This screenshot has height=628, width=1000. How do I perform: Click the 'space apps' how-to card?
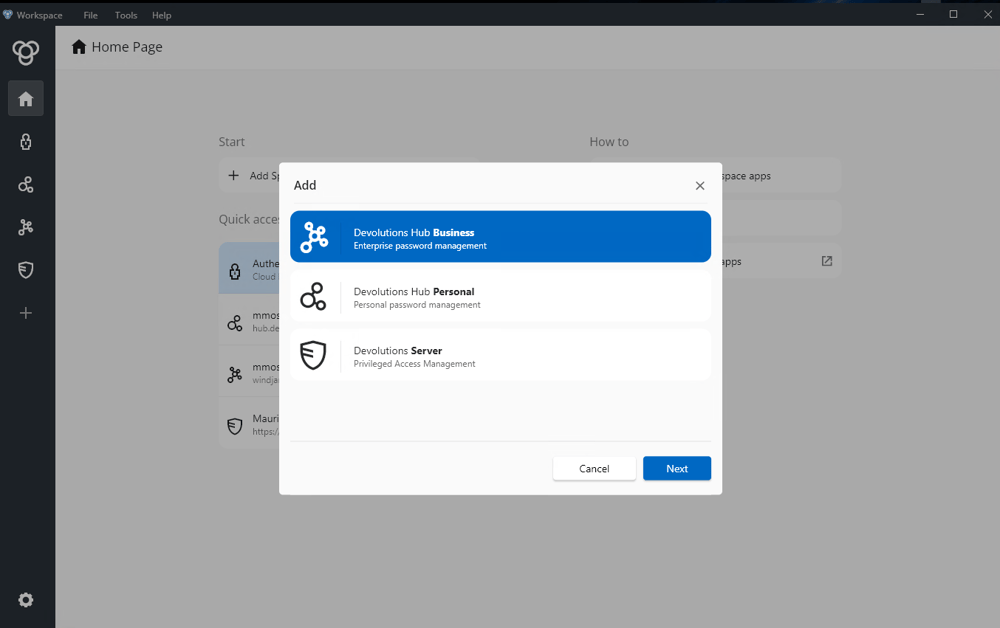781,175
